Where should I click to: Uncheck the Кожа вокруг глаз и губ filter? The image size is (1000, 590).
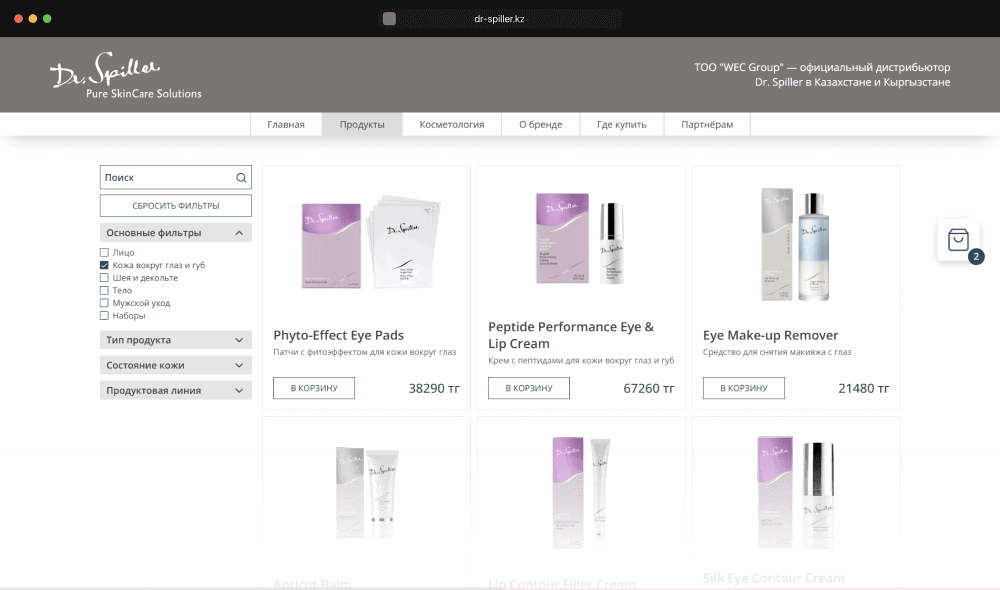pyautogui.click(x=105, y=265)
